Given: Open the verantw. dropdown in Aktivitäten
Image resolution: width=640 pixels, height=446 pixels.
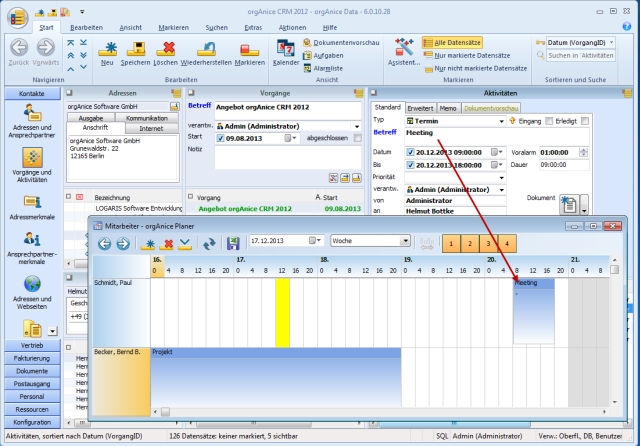Looking at the screenshot, I should tap(501, 190).
